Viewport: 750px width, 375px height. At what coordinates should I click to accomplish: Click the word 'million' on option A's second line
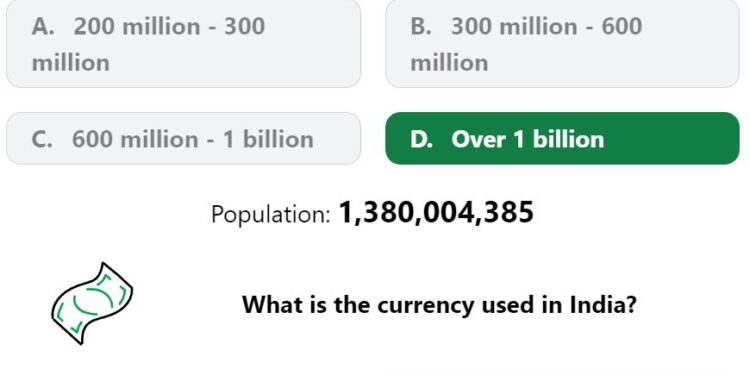[x=70, y=63]
